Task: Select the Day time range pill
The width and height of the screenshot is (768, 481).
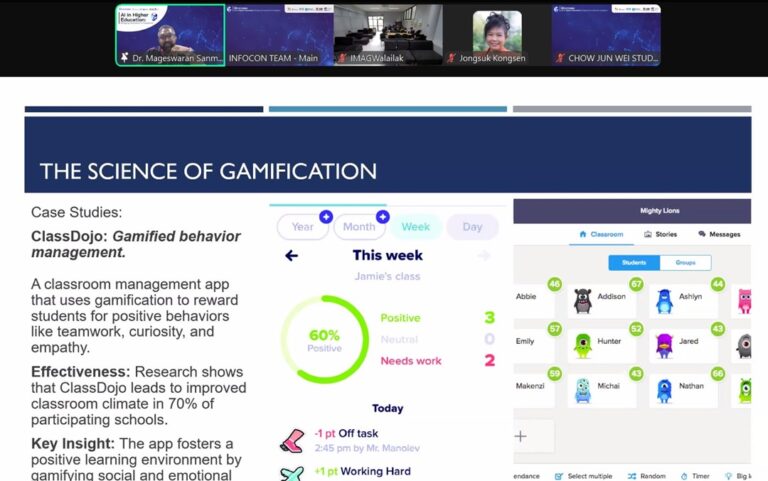Action: click(x=472, y=227)
